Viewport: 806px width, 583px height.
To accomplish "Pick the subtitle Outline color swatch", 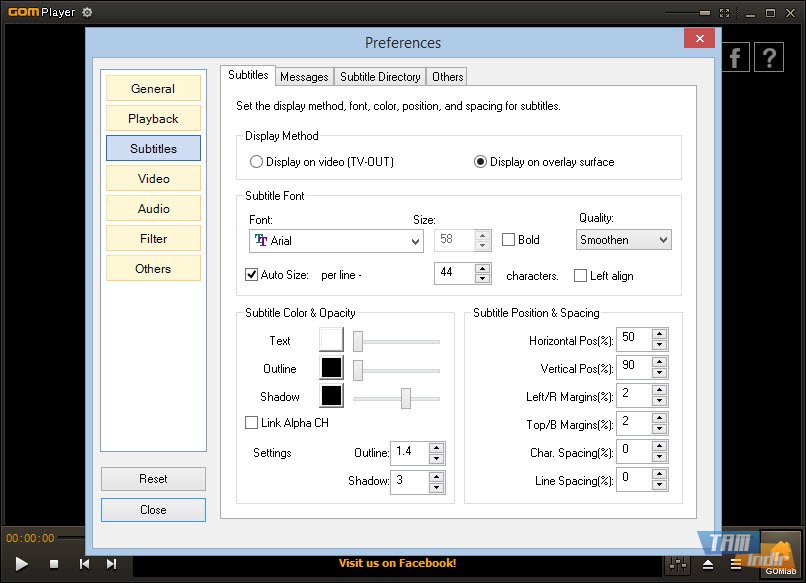I will click(x=331, y=368).
